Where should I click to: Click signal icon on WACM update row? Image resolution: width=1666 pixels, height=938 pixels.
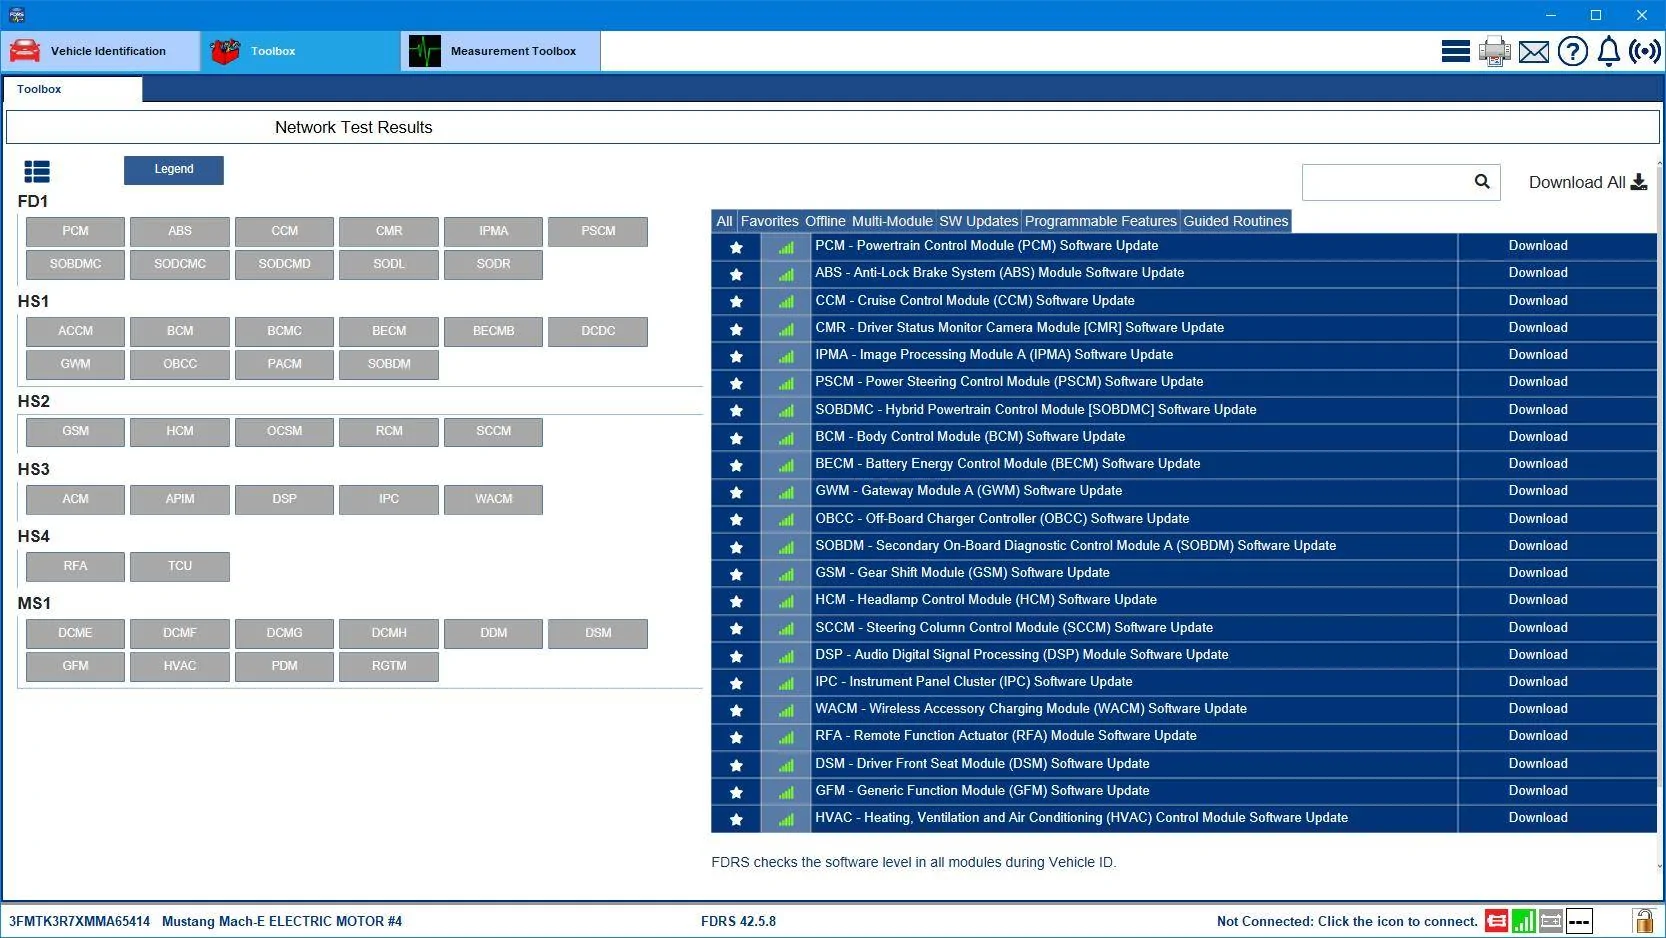(x=786, y=710)
